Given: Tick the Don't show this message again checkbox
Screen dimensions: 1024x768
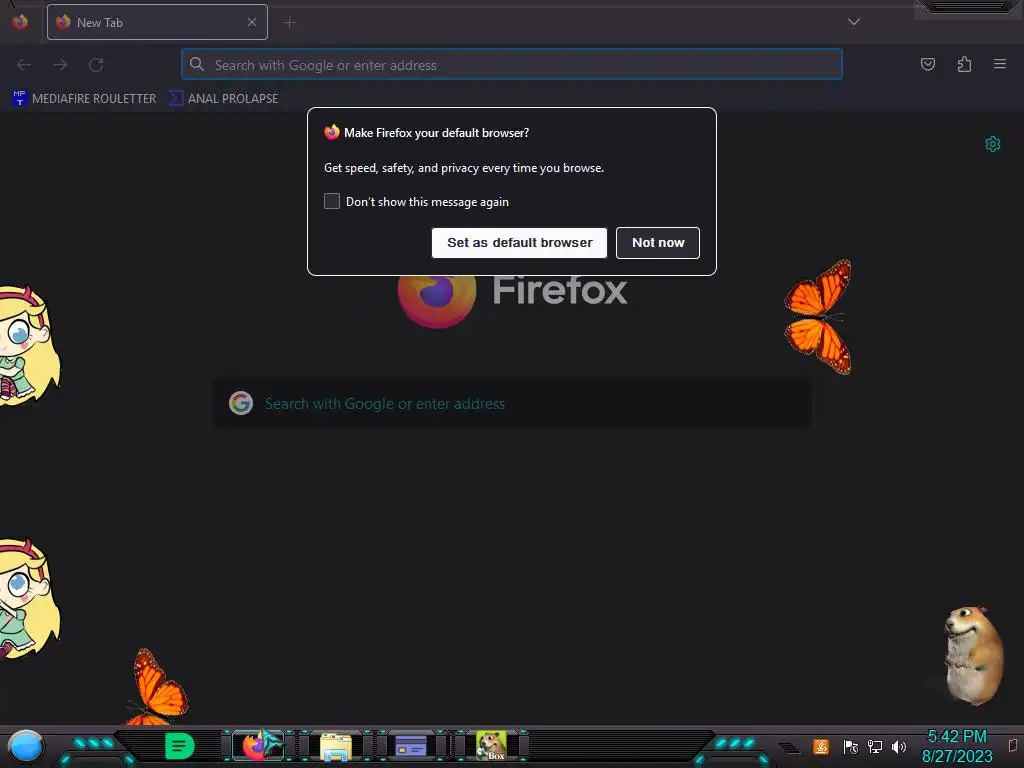Looking at the screenshot, I should point(332,201).
